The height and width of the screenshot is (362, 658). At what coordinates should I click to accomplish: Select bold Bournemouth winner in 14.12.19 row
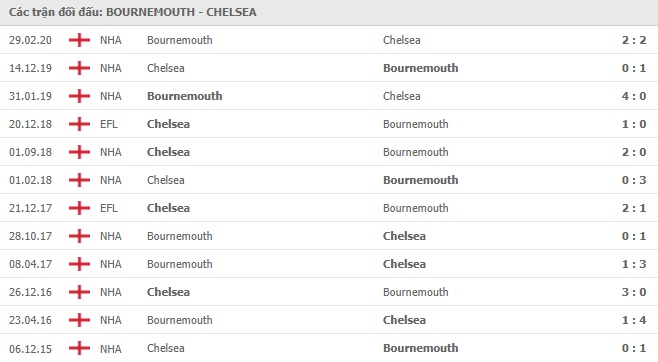[420, 68]
